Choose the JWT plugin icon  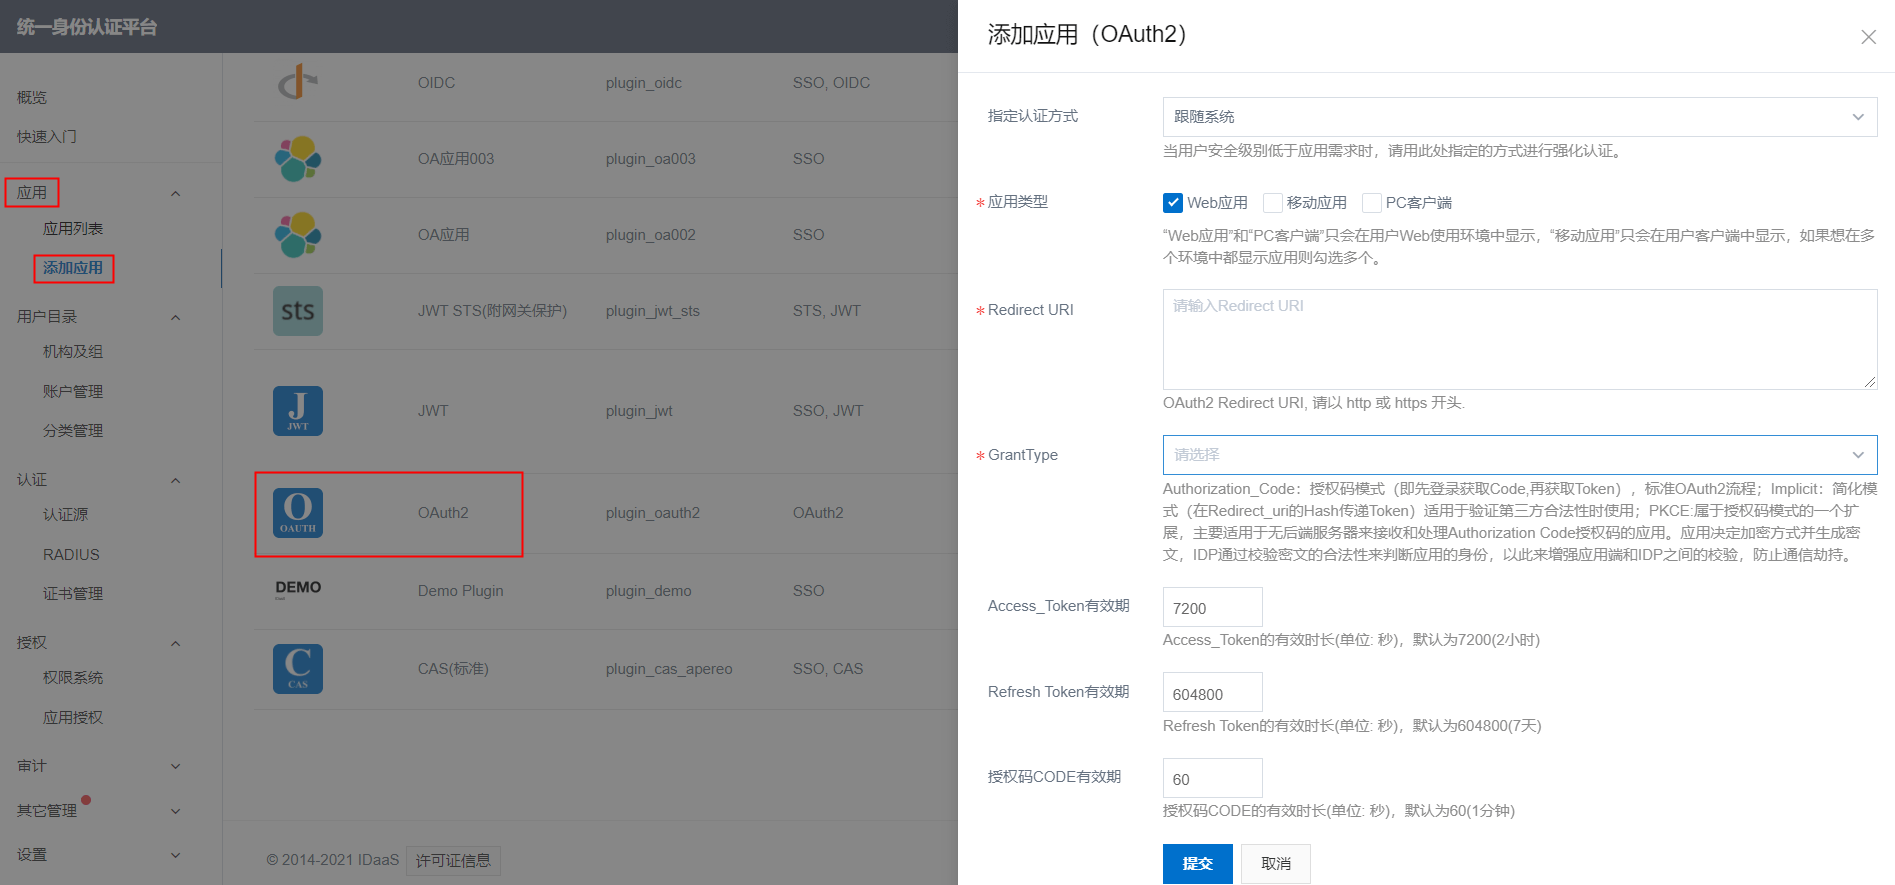click(297, 411)
